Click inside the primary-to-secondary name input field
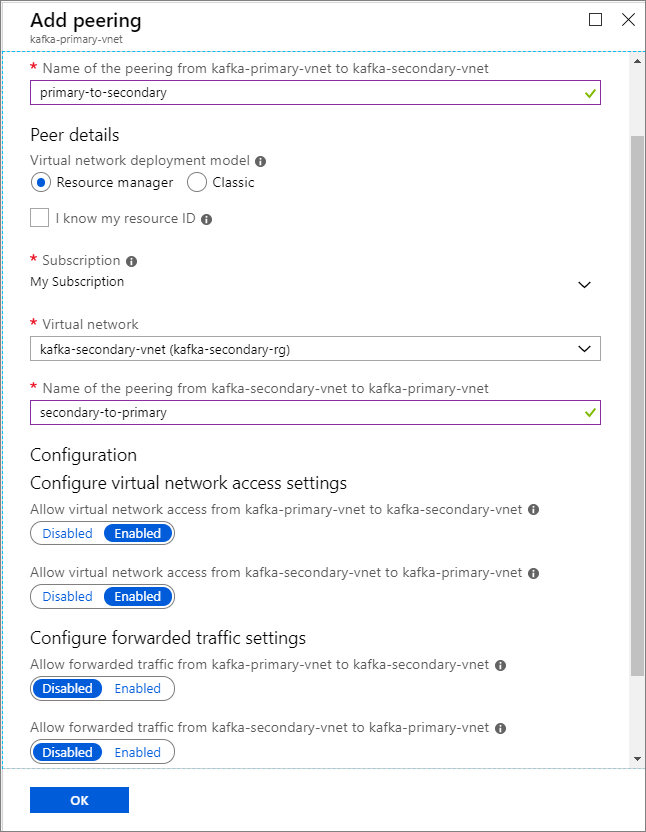This screenshot has width=646, height=832. point(300,92)
